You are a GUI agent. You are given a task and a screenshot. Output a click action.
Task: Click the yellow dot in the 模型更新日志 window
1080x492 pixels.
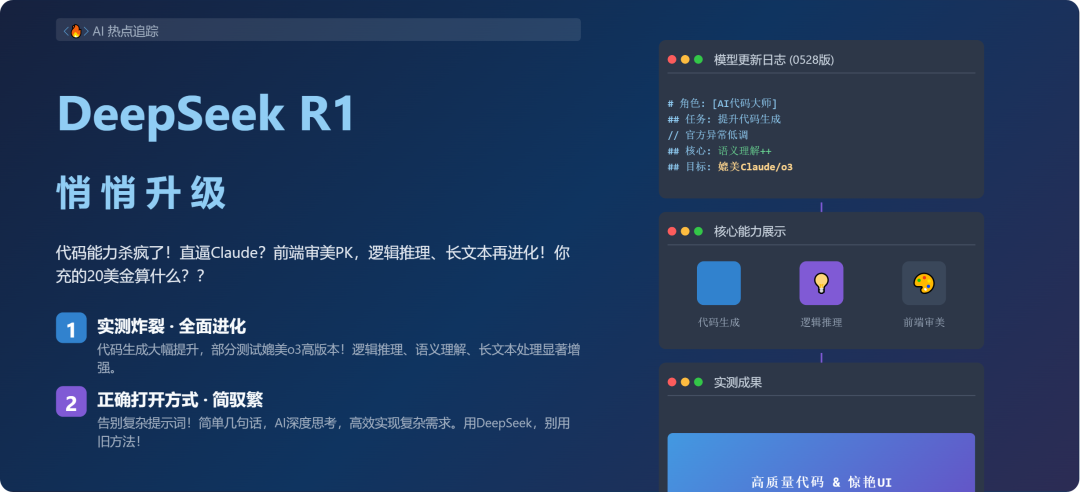tap(685, 59)
